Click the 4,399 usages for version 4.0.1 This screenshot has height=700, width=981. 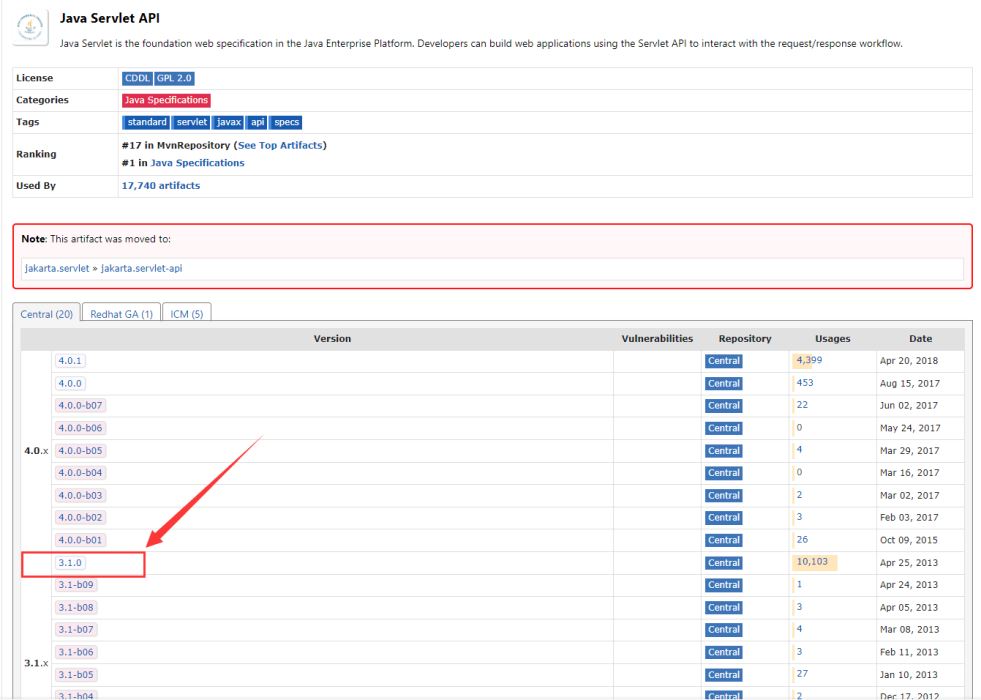click(809, 360)
